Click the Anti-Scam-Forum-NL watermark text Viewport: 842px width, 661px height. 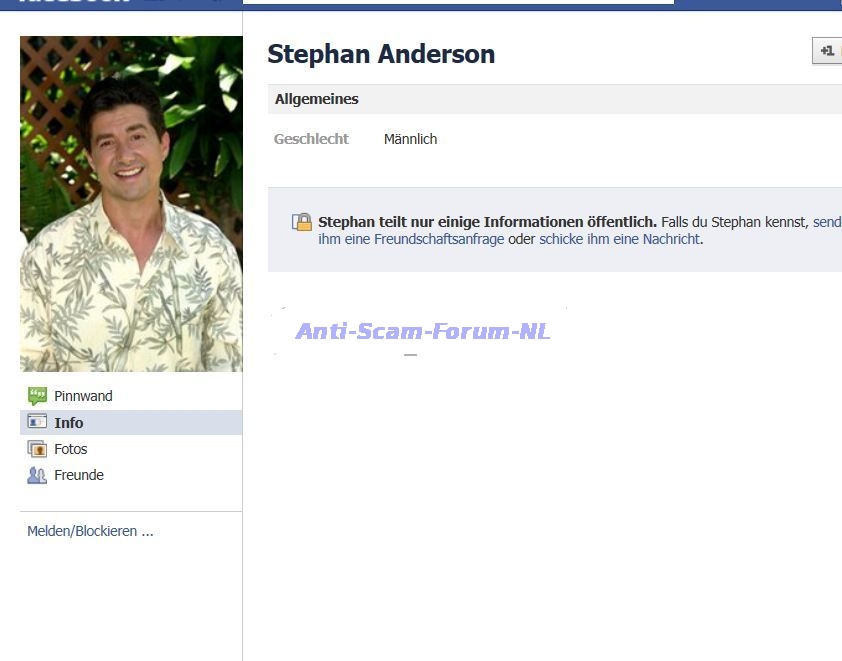pos(423,332)
